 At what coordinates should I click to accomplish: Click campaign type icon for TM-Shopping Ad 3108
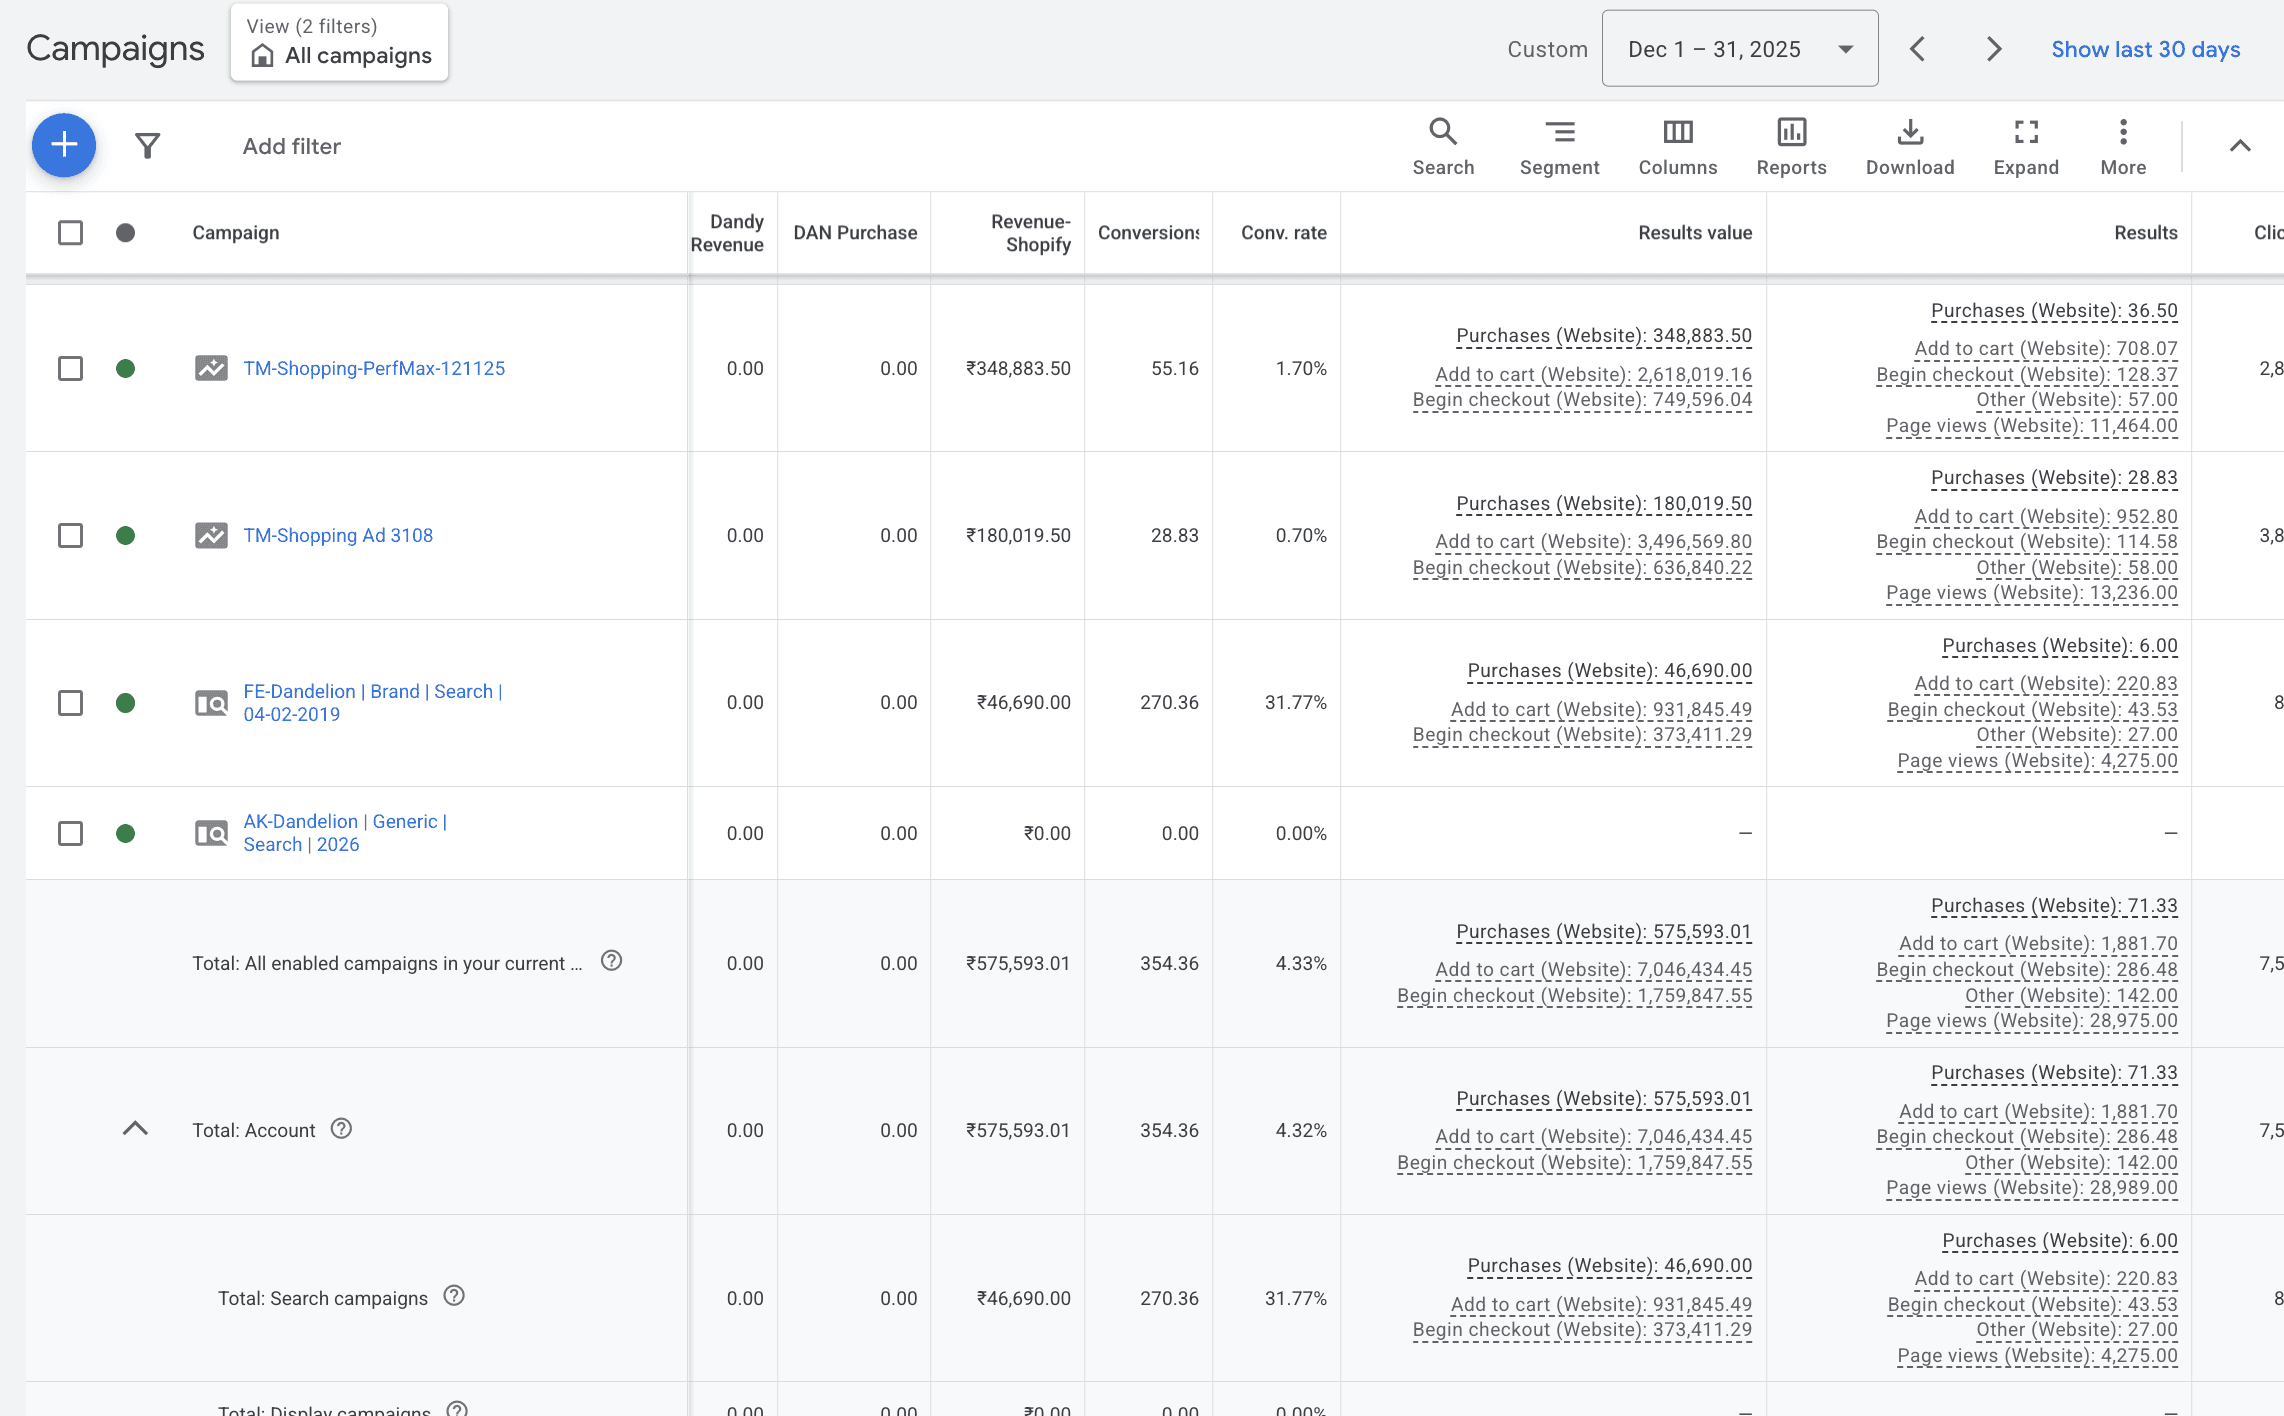click(211, 535)
